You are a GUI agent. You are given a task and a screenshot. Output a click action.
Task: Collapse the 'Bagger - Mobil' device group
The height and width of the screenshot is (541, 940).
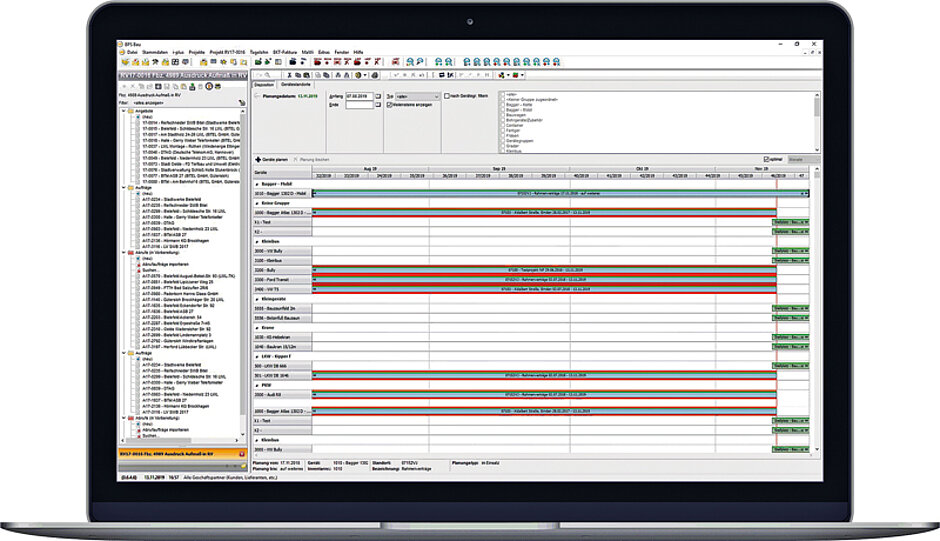point(257,185)
